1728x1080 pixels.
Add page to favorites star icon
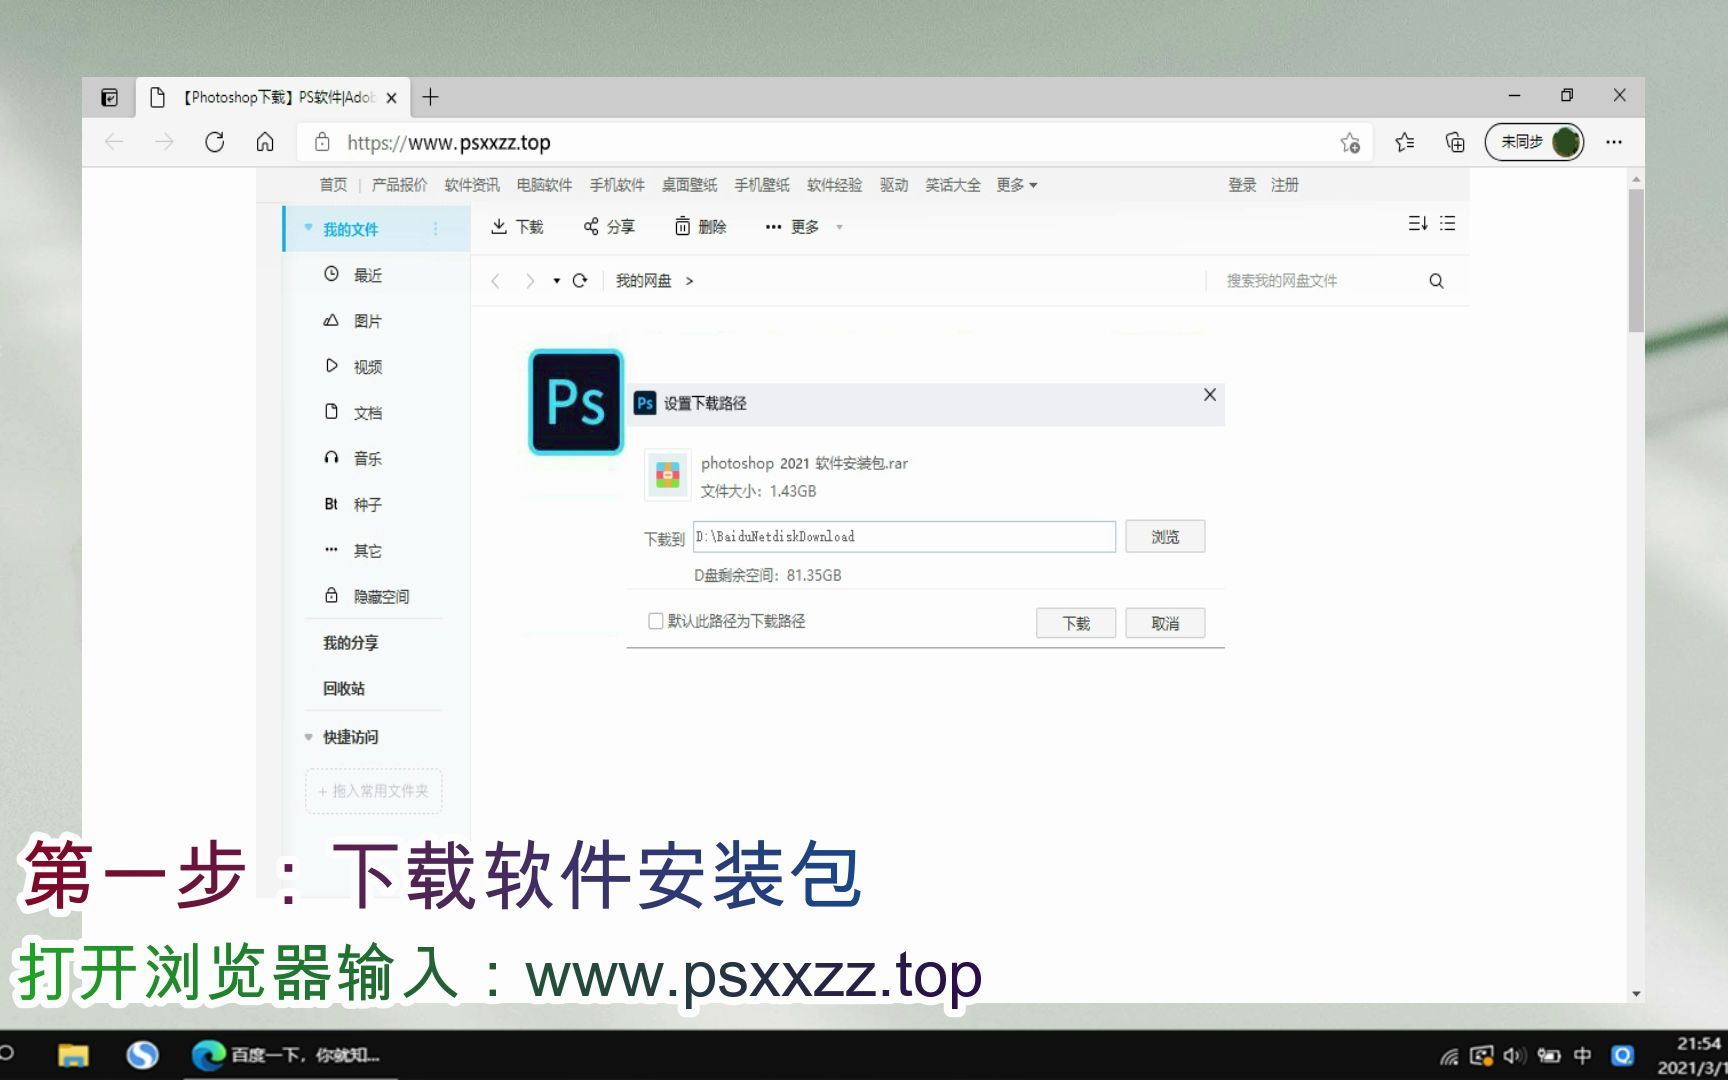click(1350, 142)
